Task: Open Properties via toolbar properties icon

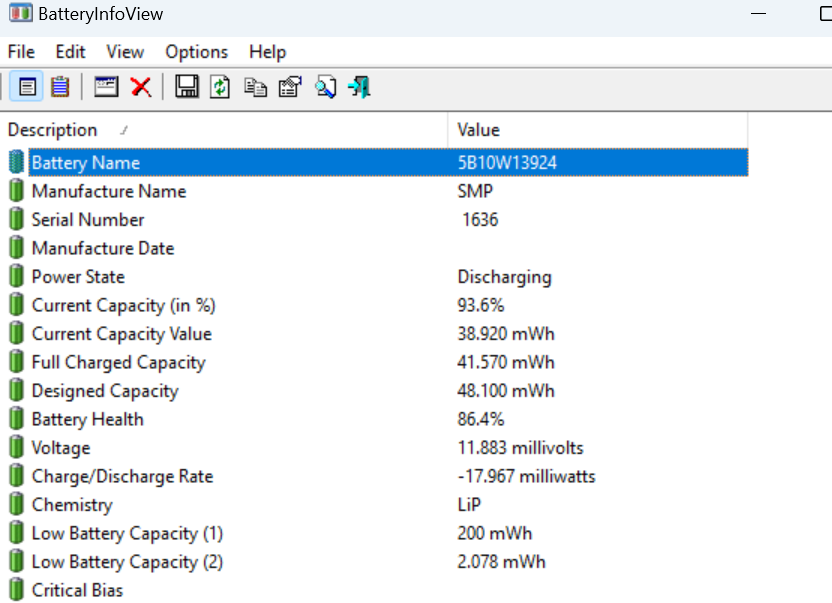Action: (290, 87)
